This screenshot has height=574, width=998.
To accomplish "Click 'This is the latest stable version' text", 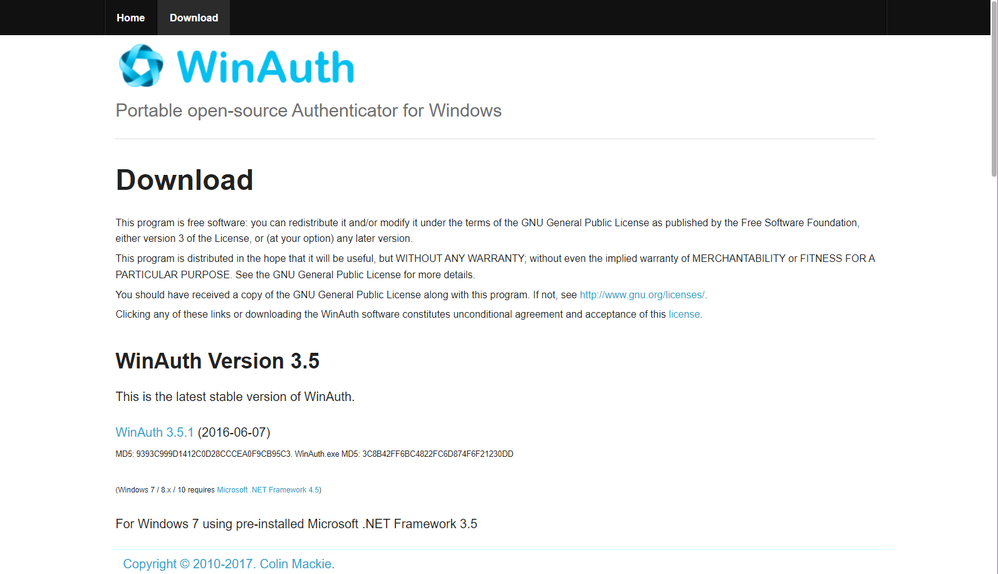I will tap(235, 396).
